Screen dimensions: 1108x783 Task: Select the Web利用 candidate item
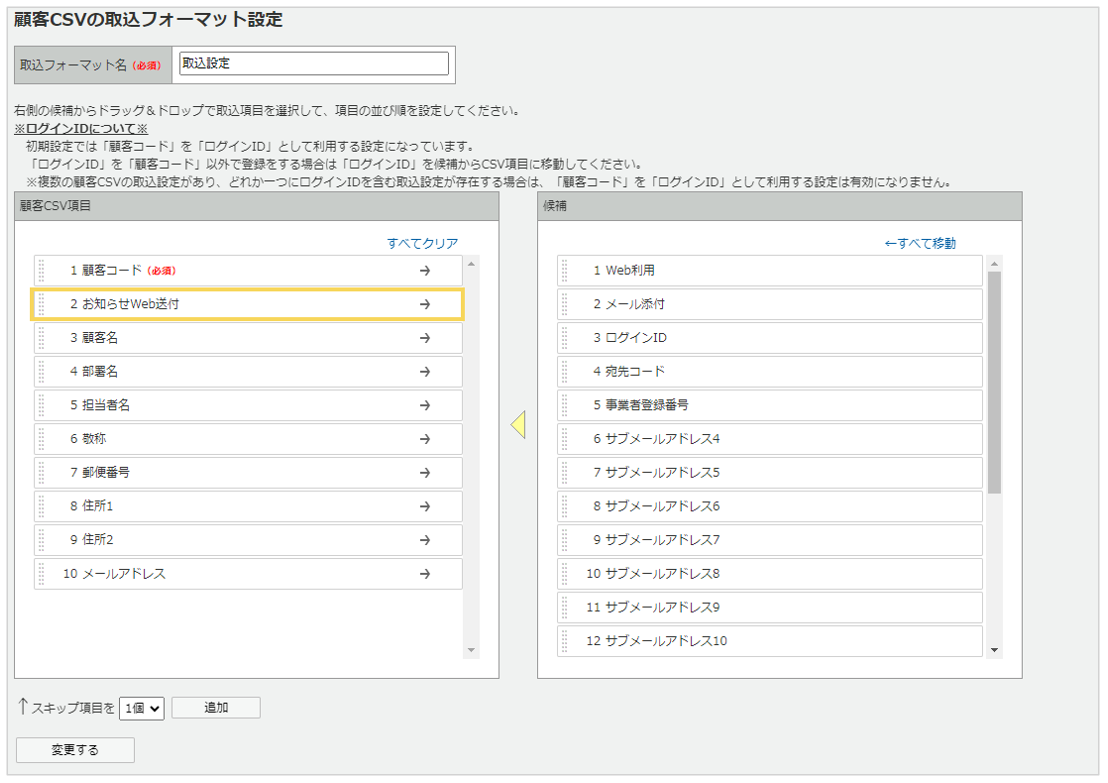[x=770, y=270]
